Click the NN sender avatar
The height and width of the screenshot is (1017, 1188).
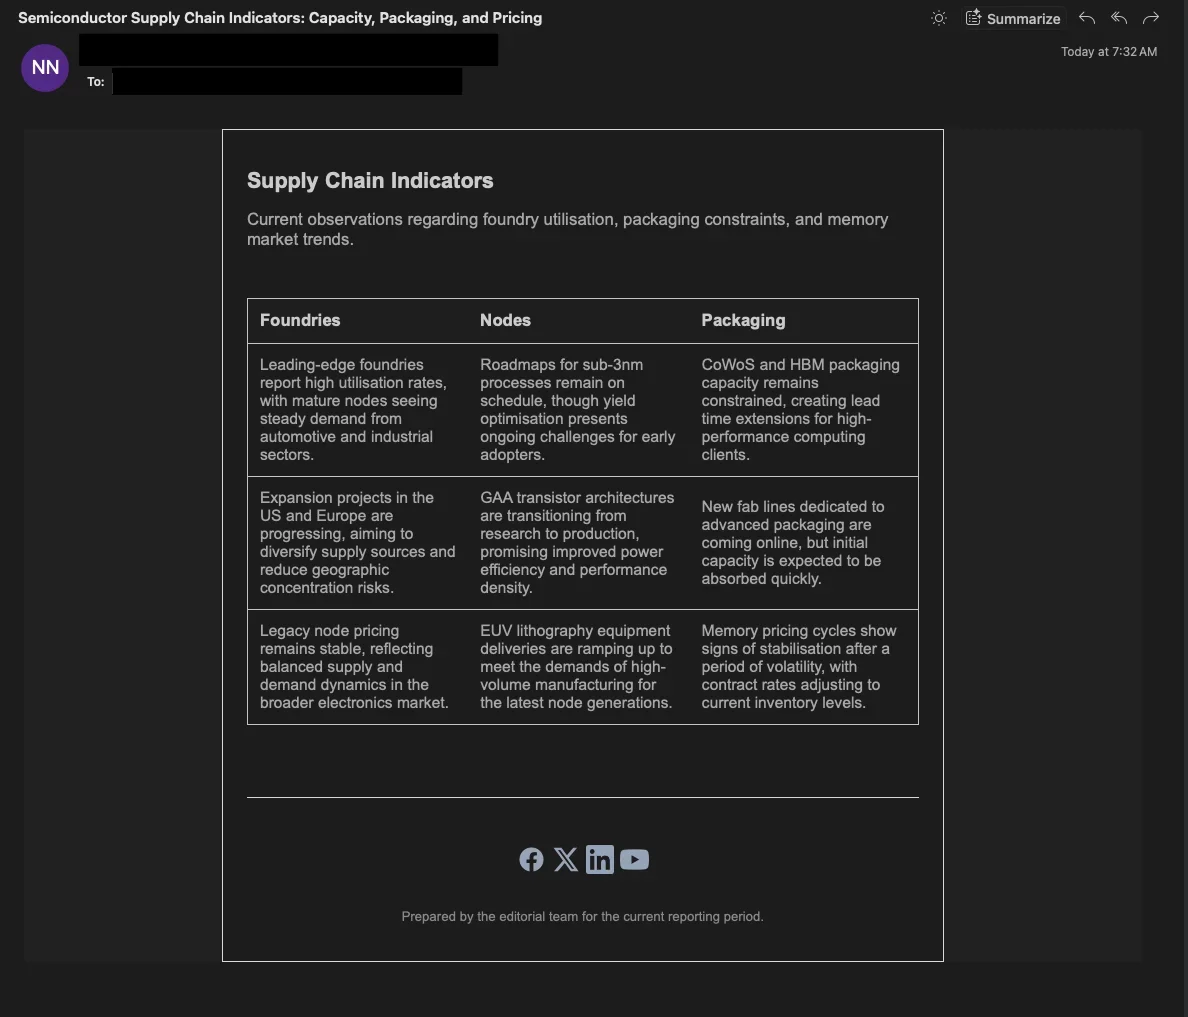(x=45, y=67)
